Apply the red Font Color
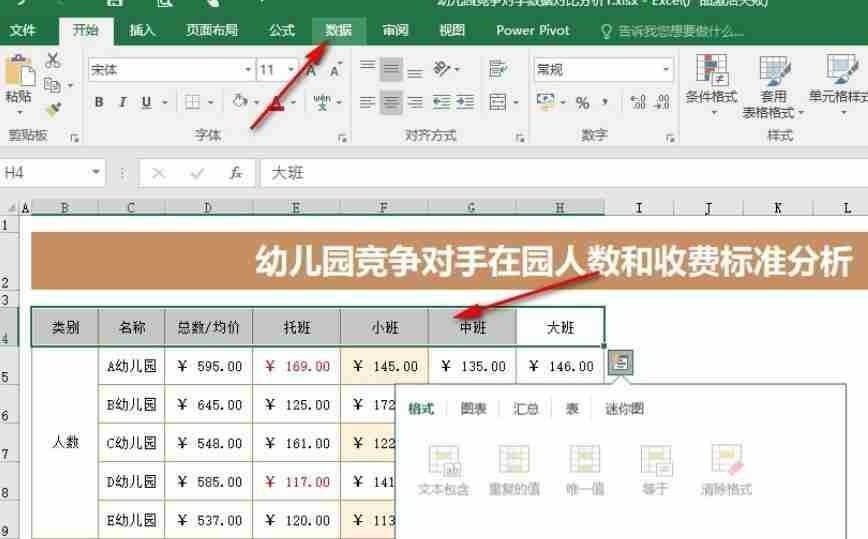Image resolution: width=868 pixels, height=539 pixels. click(x=277, y=102)
